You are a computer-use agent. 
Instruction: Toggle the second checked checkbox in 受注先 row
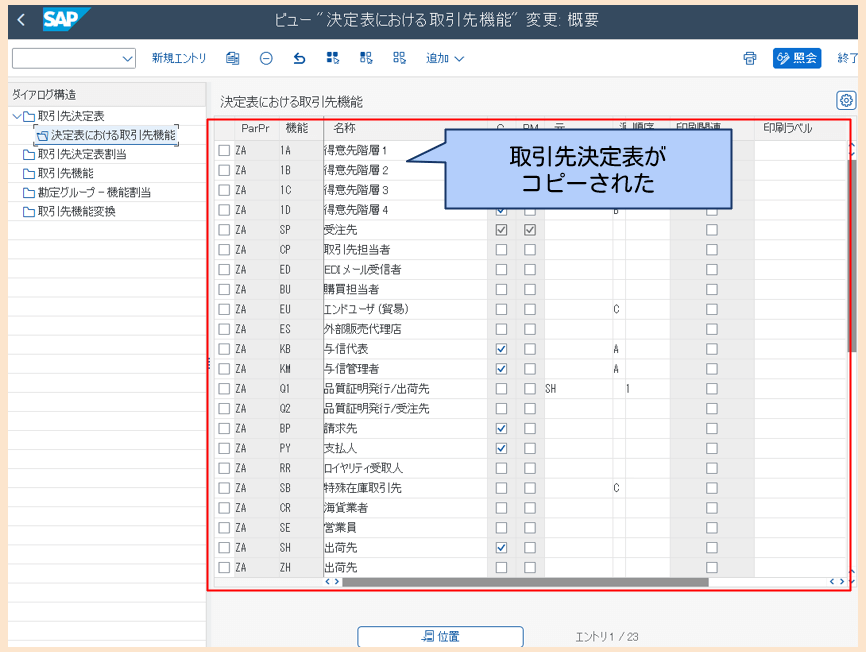[530, 230]
